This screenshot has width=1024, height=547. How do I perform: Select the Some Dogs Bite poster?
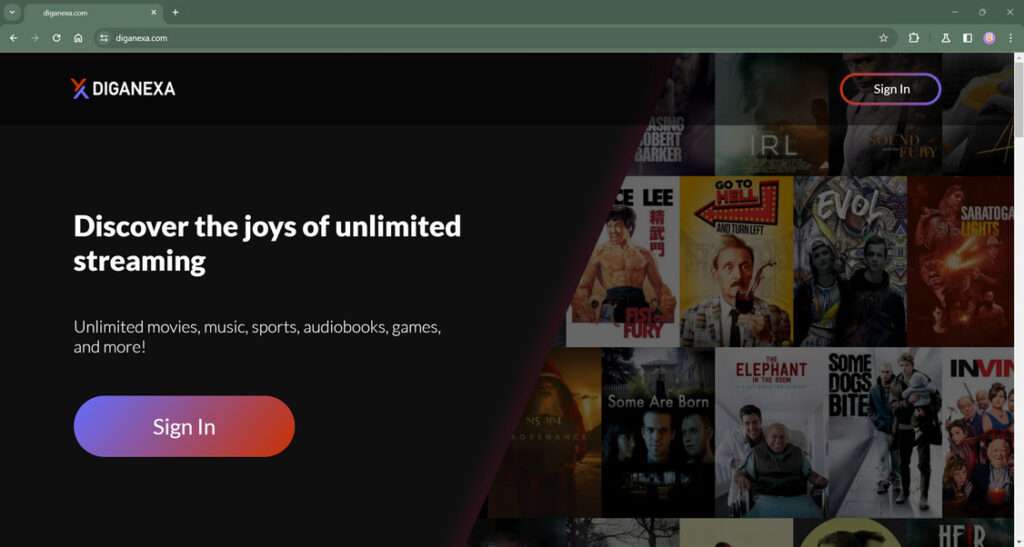pyautogui.click(x=885, y=432)
